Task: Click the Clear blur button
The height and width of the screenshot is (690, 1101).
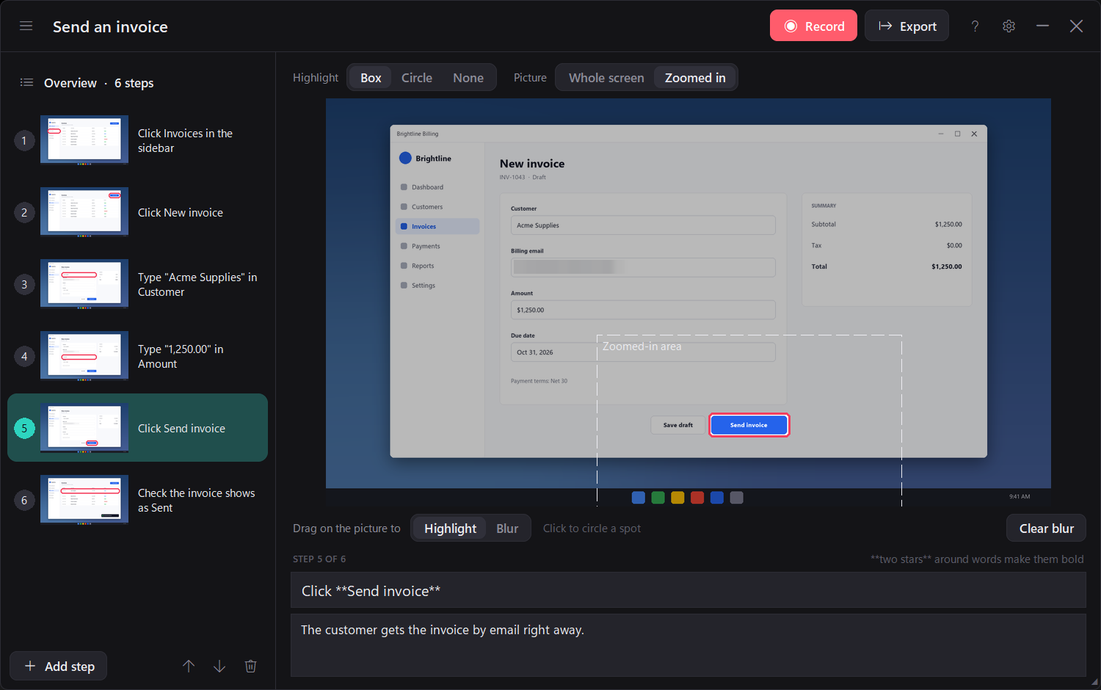Action: (1046, 529)
